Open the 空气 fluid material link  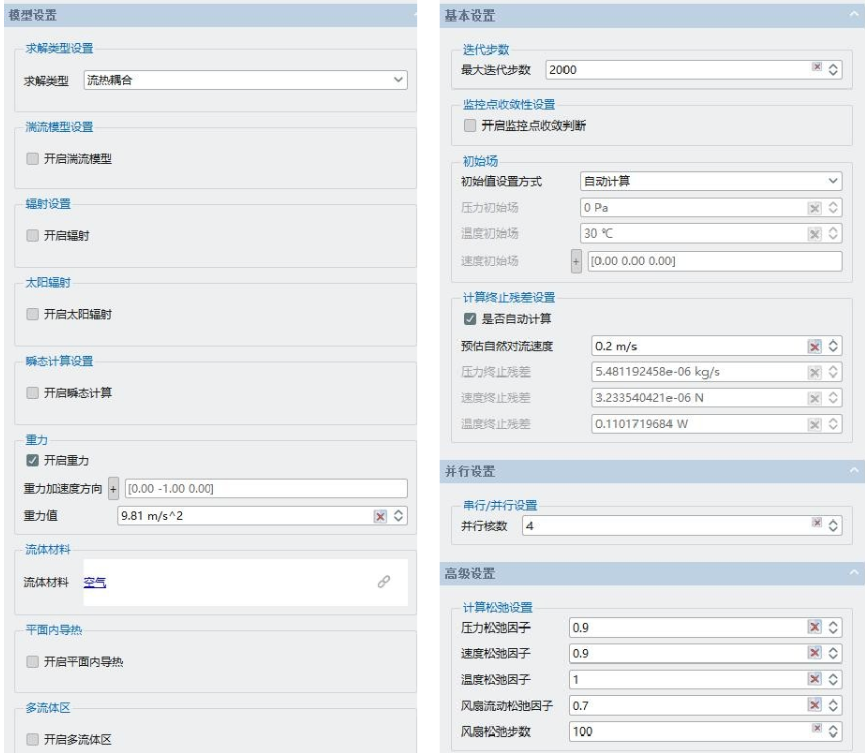[95, 582]
